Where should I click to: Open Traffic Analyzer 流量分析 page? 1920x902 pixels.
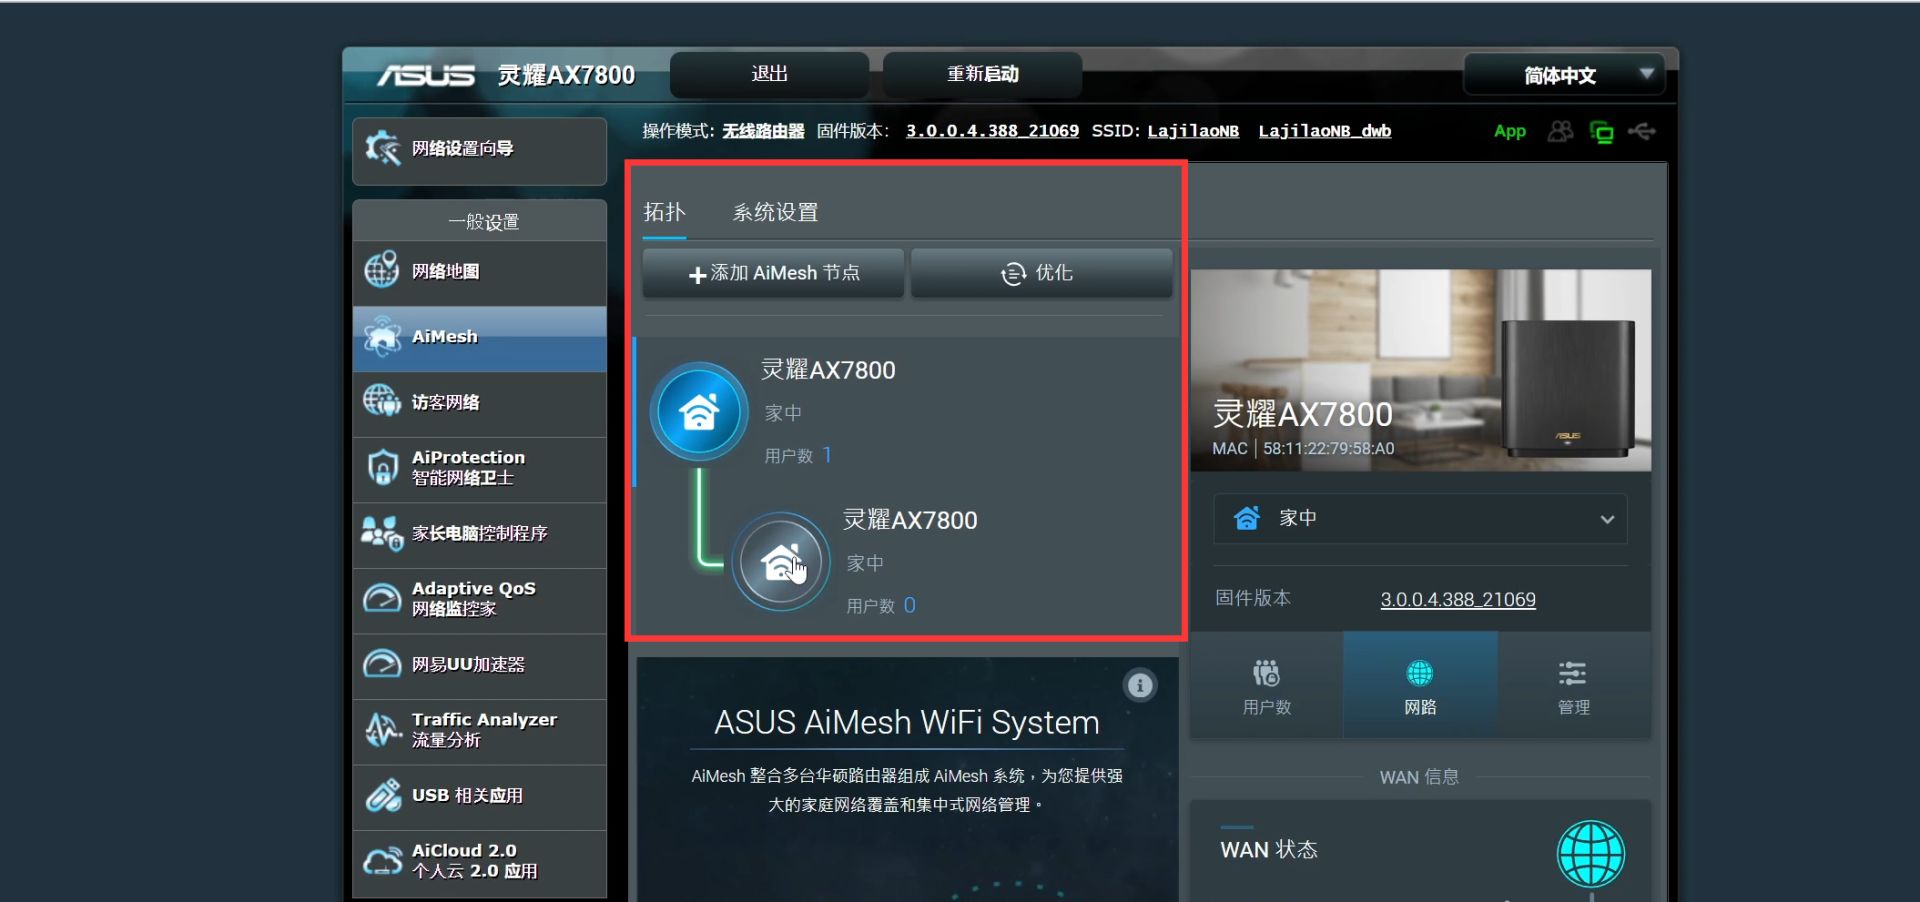(479, 730)
